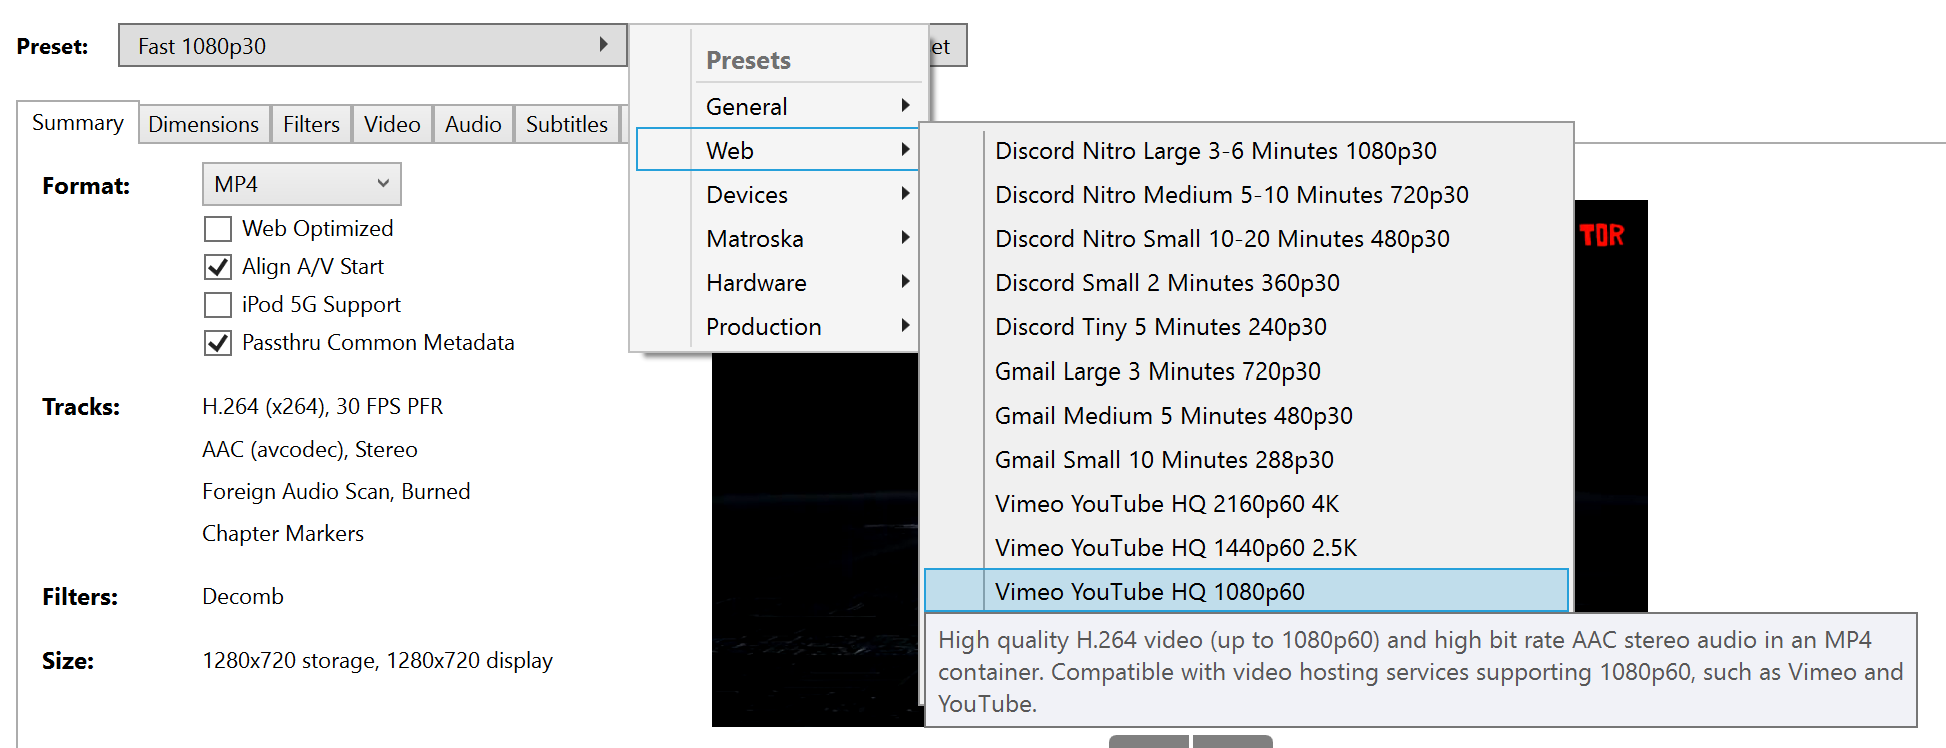The height and width of the screenshot is (748, 1946).
Task: Switch to the Summary tab
Action: click(78, 123)
